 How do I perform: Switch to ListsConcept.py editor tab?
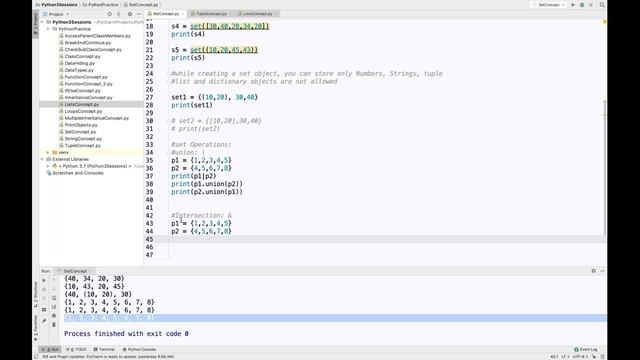pos(257,14)
